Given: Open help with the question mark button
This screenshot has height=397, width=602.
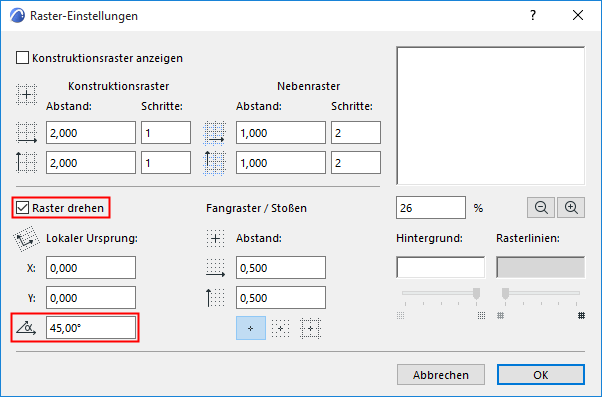Looking at the screenshot, I should [x=533, y=15].
